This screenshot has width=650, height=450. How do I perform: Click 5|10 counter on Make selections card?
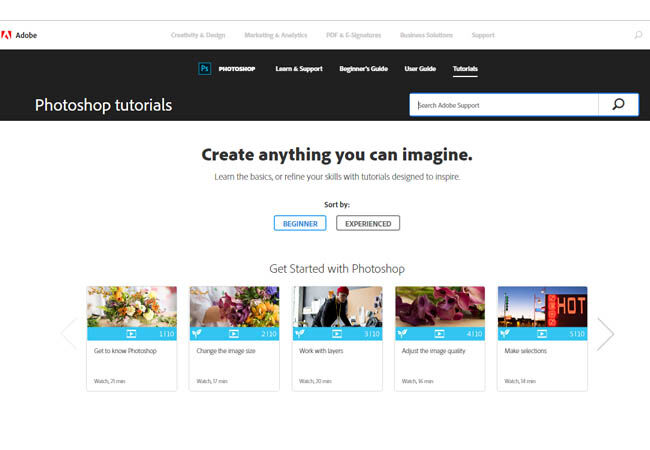click(577, 334)
